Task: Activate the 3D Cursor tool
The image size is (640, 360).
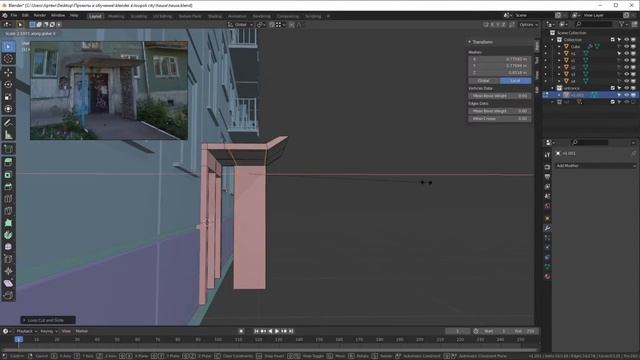Action: 8,59
